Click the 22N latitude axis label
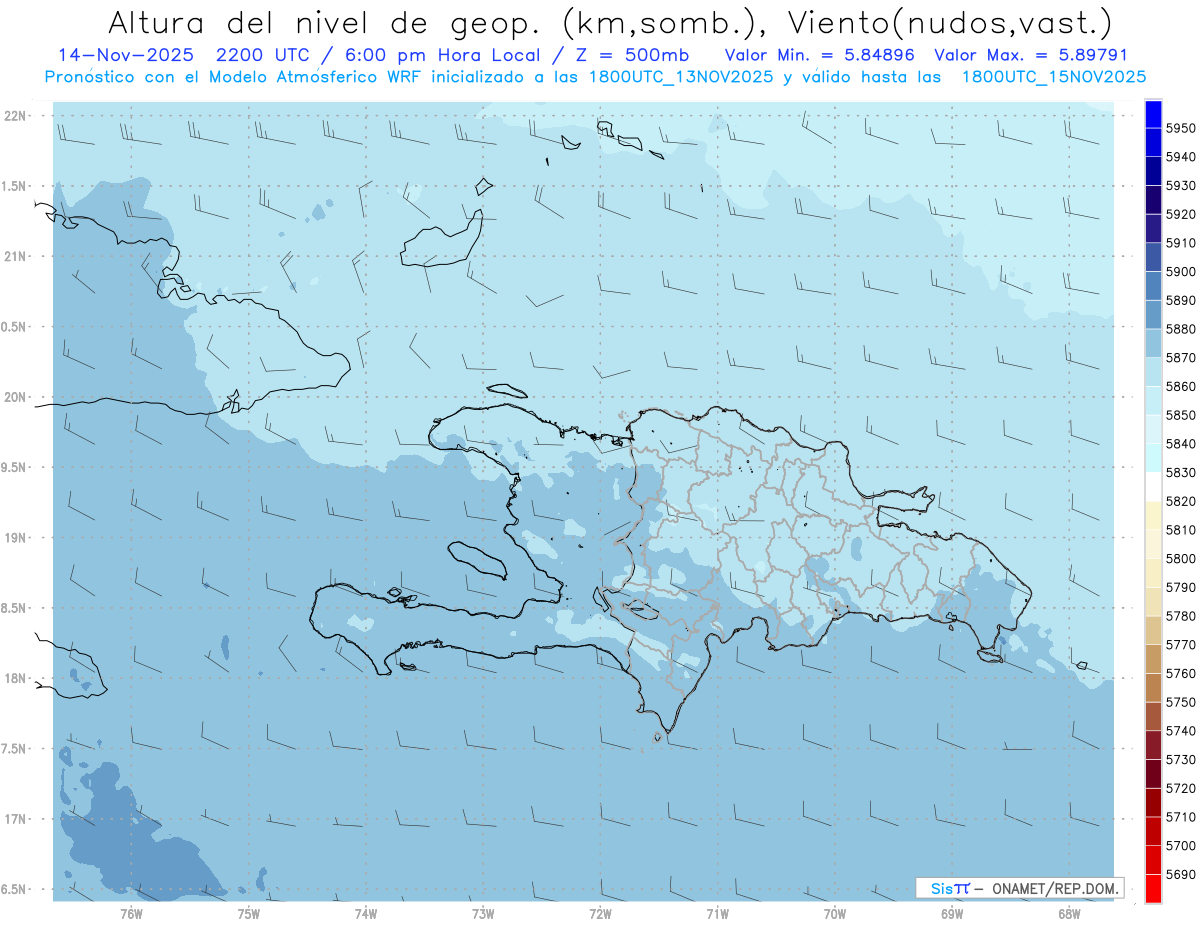Screen dimensions: 1200x927 16,116
